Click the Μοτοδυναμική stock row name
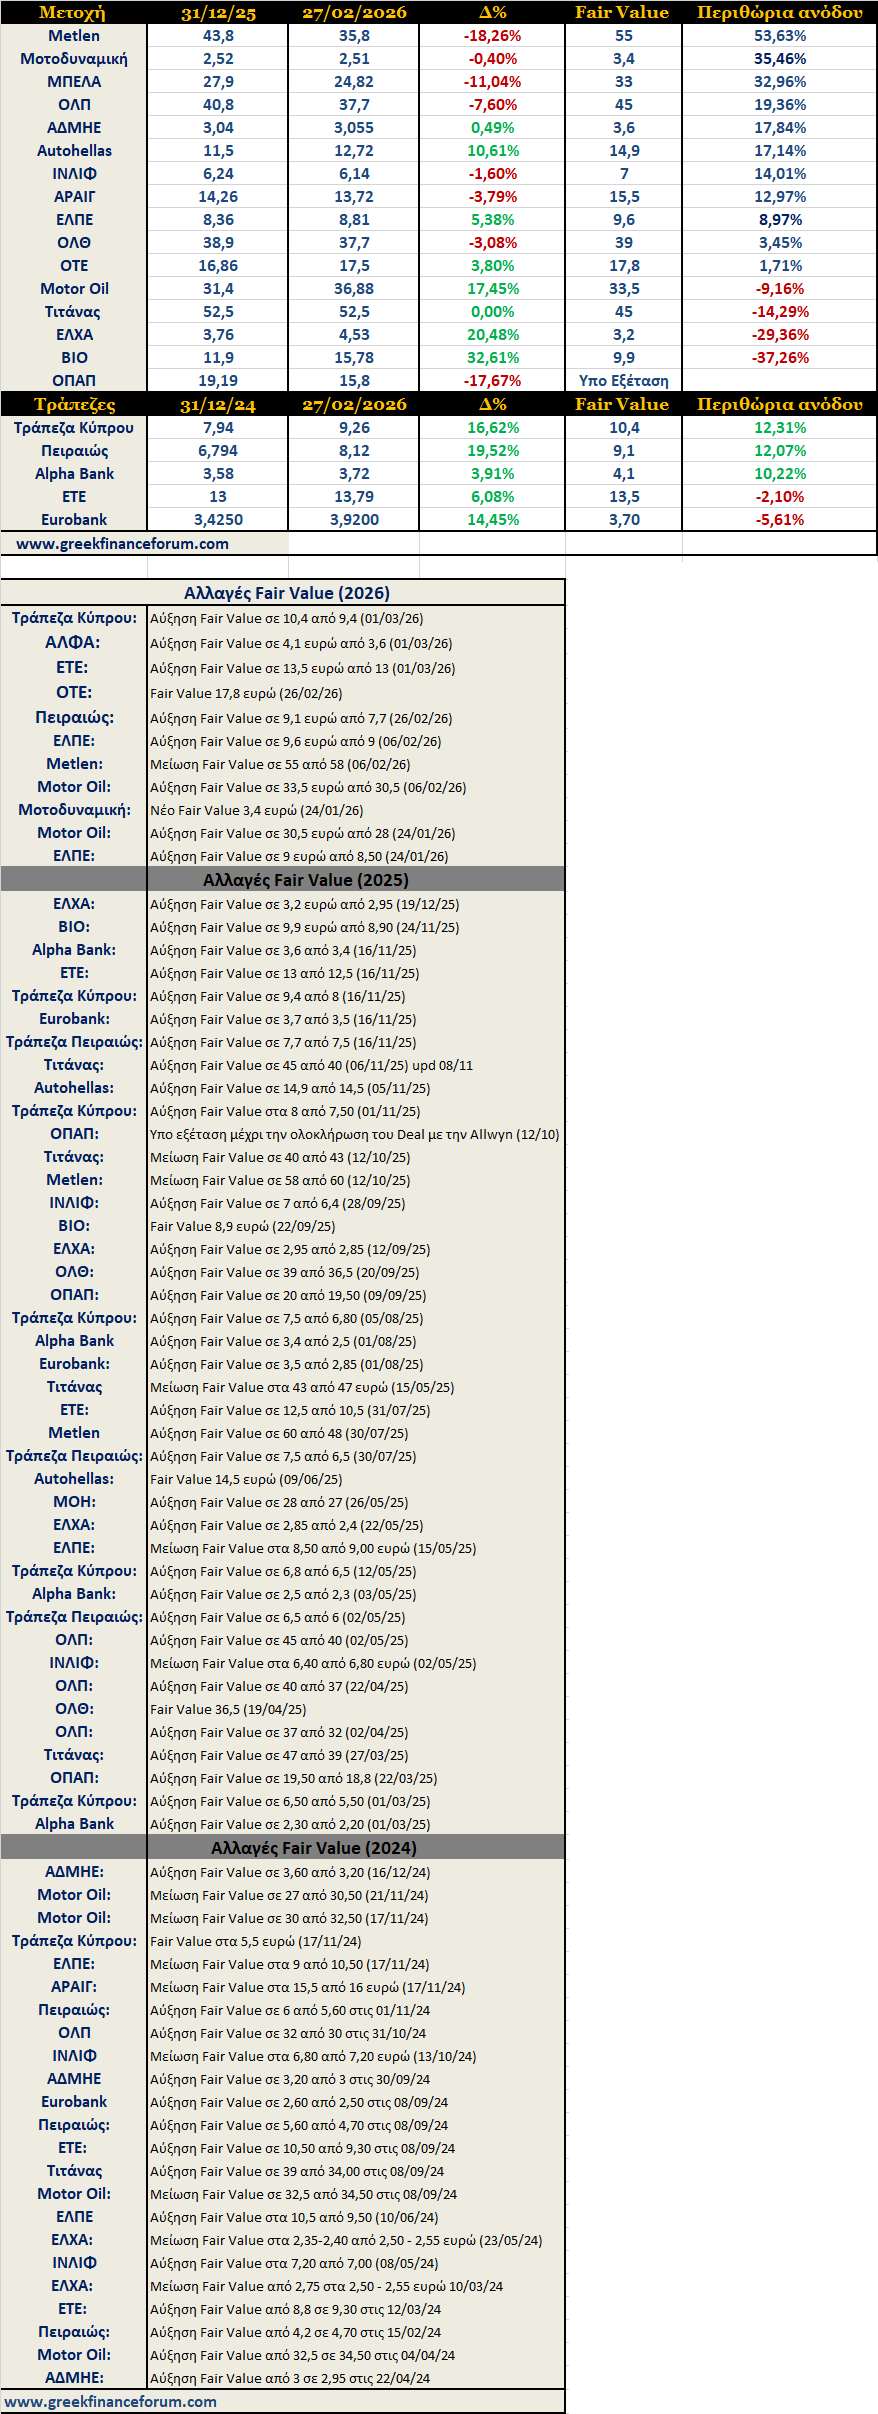 pos(74,59)
